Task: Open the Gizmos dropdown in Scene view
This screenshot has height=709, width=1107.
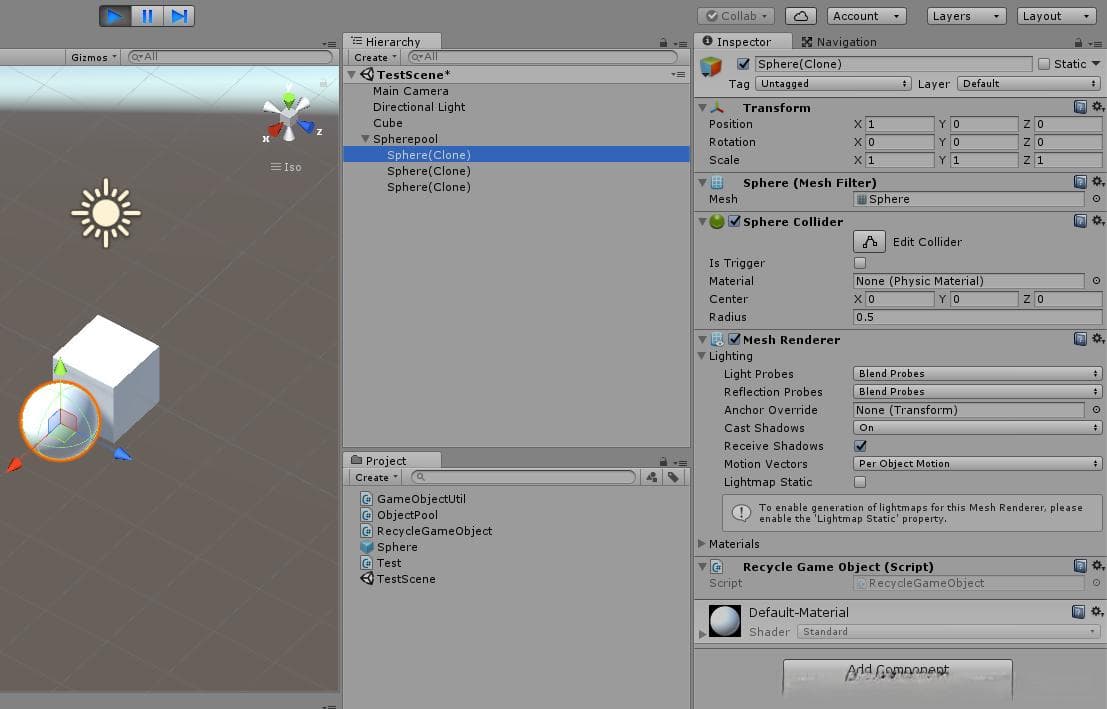Action: pyautogui.click(x=93, y=57)
